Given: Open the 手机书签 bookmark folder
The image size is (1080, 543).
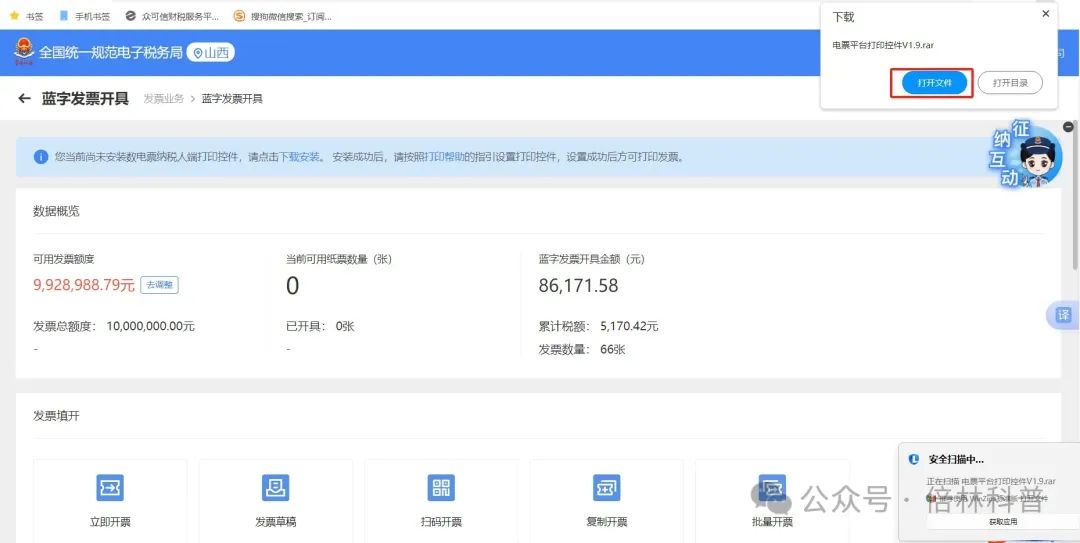Looking at the screenshot, I should [84, 16].
